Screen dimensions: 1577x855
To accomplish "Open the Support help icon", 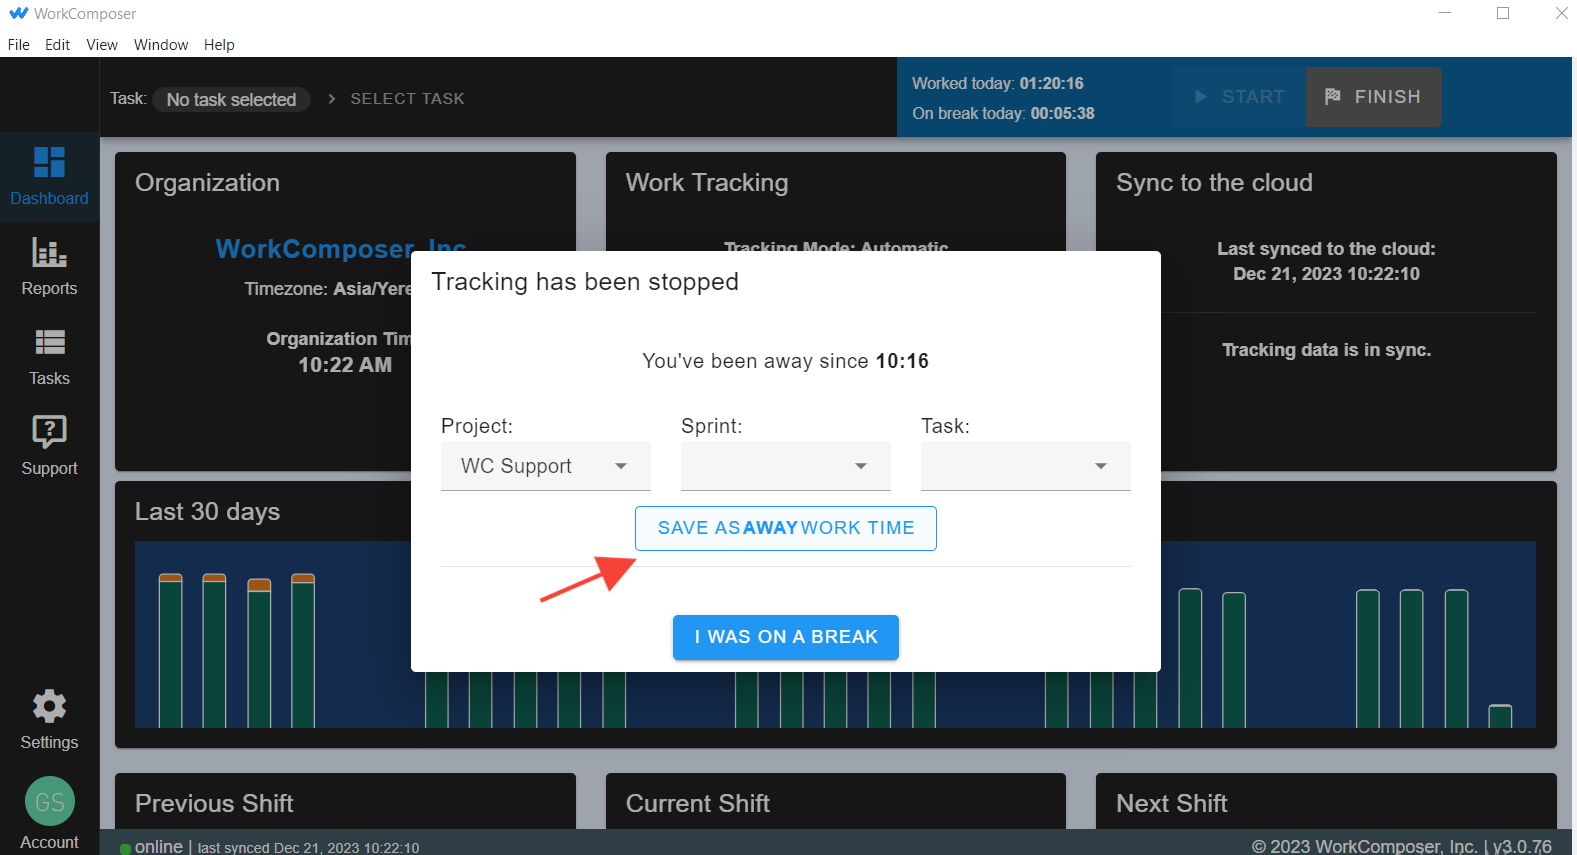I will (49, 432).
